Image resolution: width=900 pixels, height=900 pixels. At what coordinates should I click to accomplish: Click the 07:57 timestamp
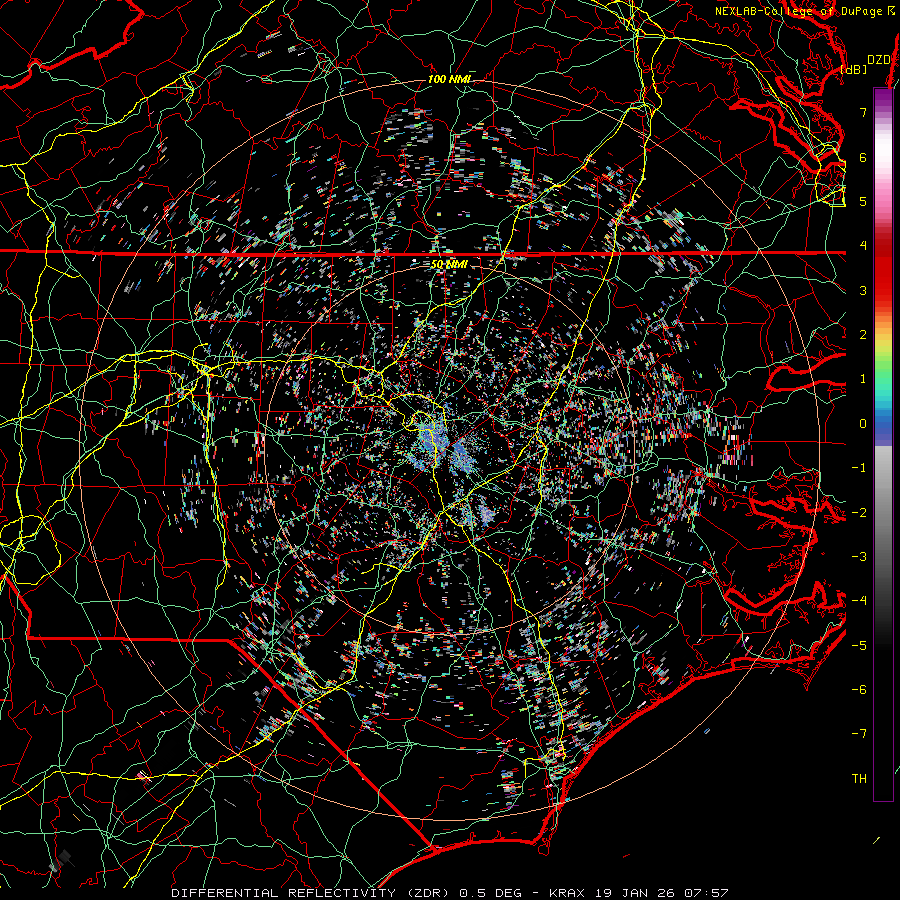pos(707,893)
